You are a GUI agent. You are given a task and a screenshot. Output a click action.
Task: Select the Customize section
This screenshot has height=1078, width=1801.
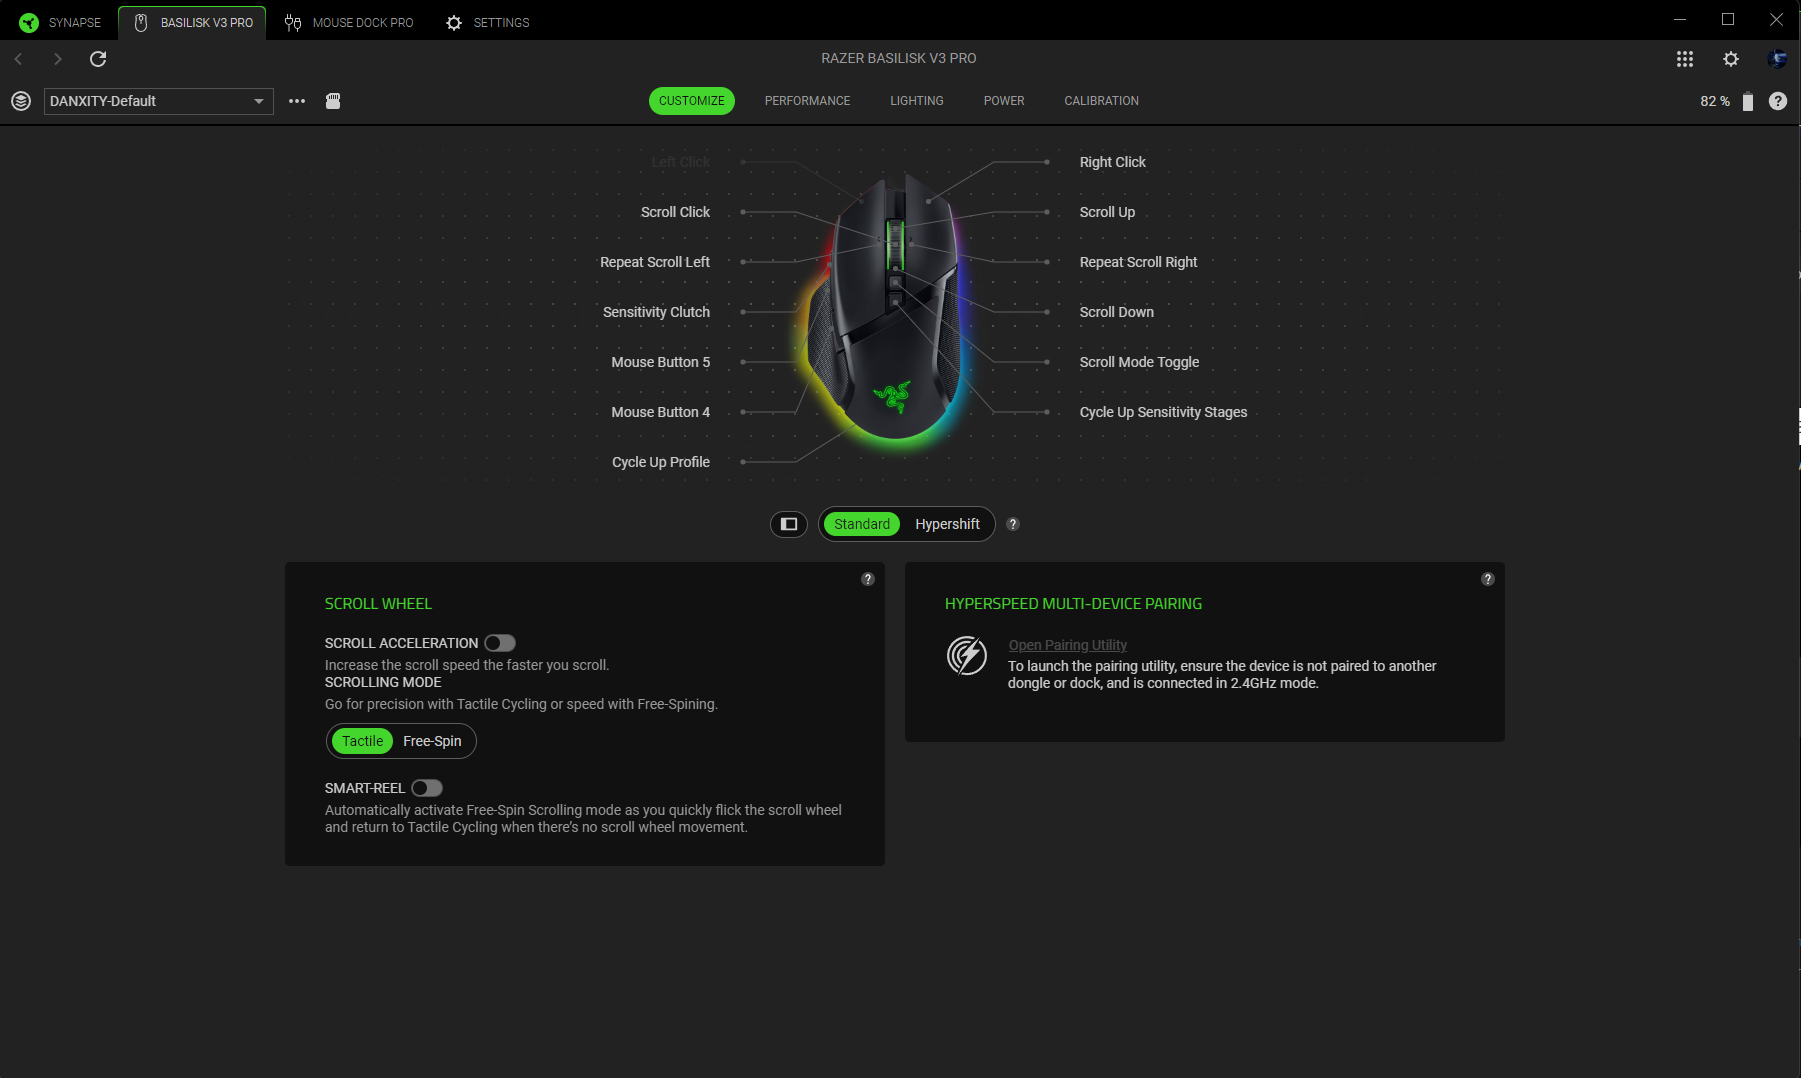[692, 101]
